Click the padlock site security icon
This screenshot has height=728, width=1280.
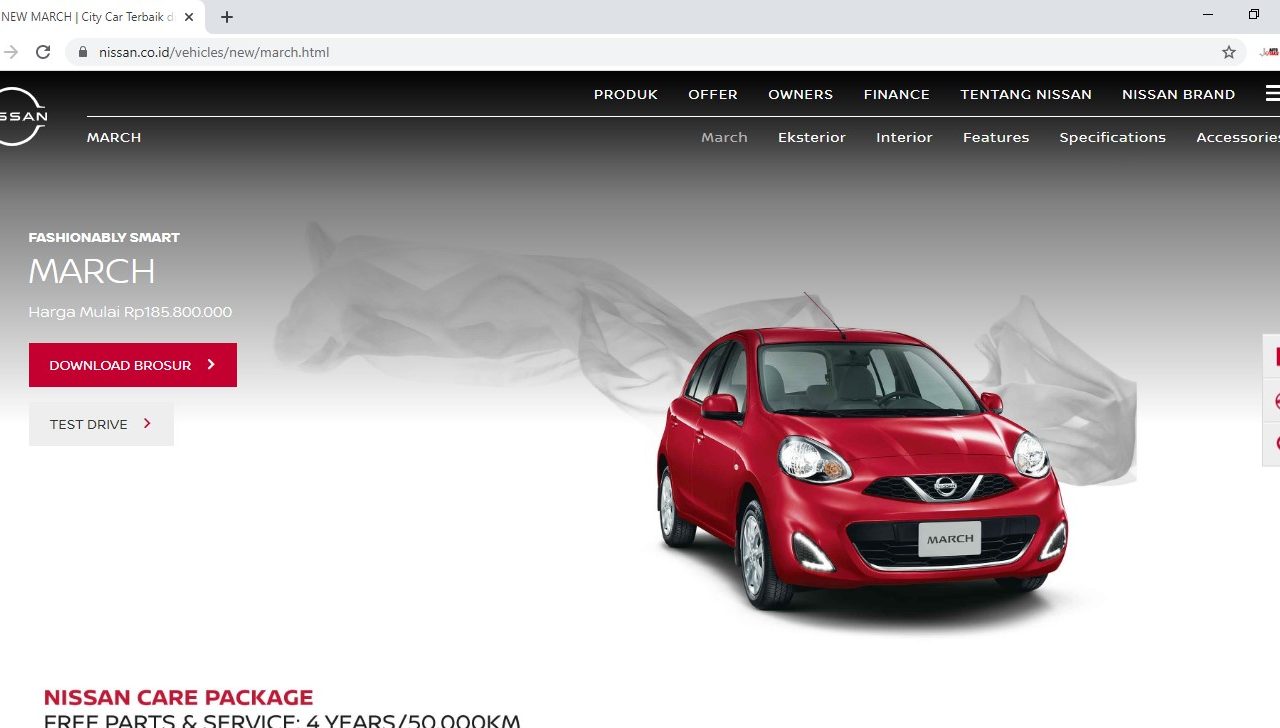tap(83, 52)
